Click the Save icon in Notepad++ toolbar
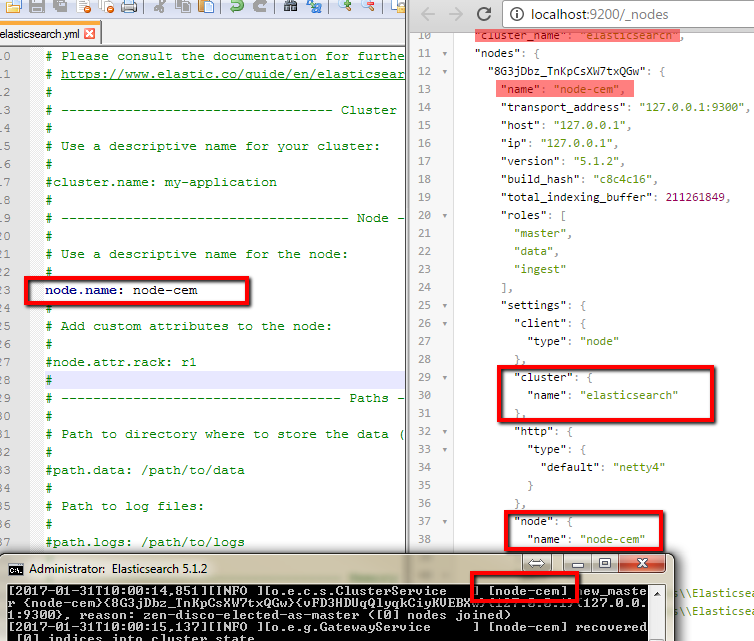 pos(36,8)
